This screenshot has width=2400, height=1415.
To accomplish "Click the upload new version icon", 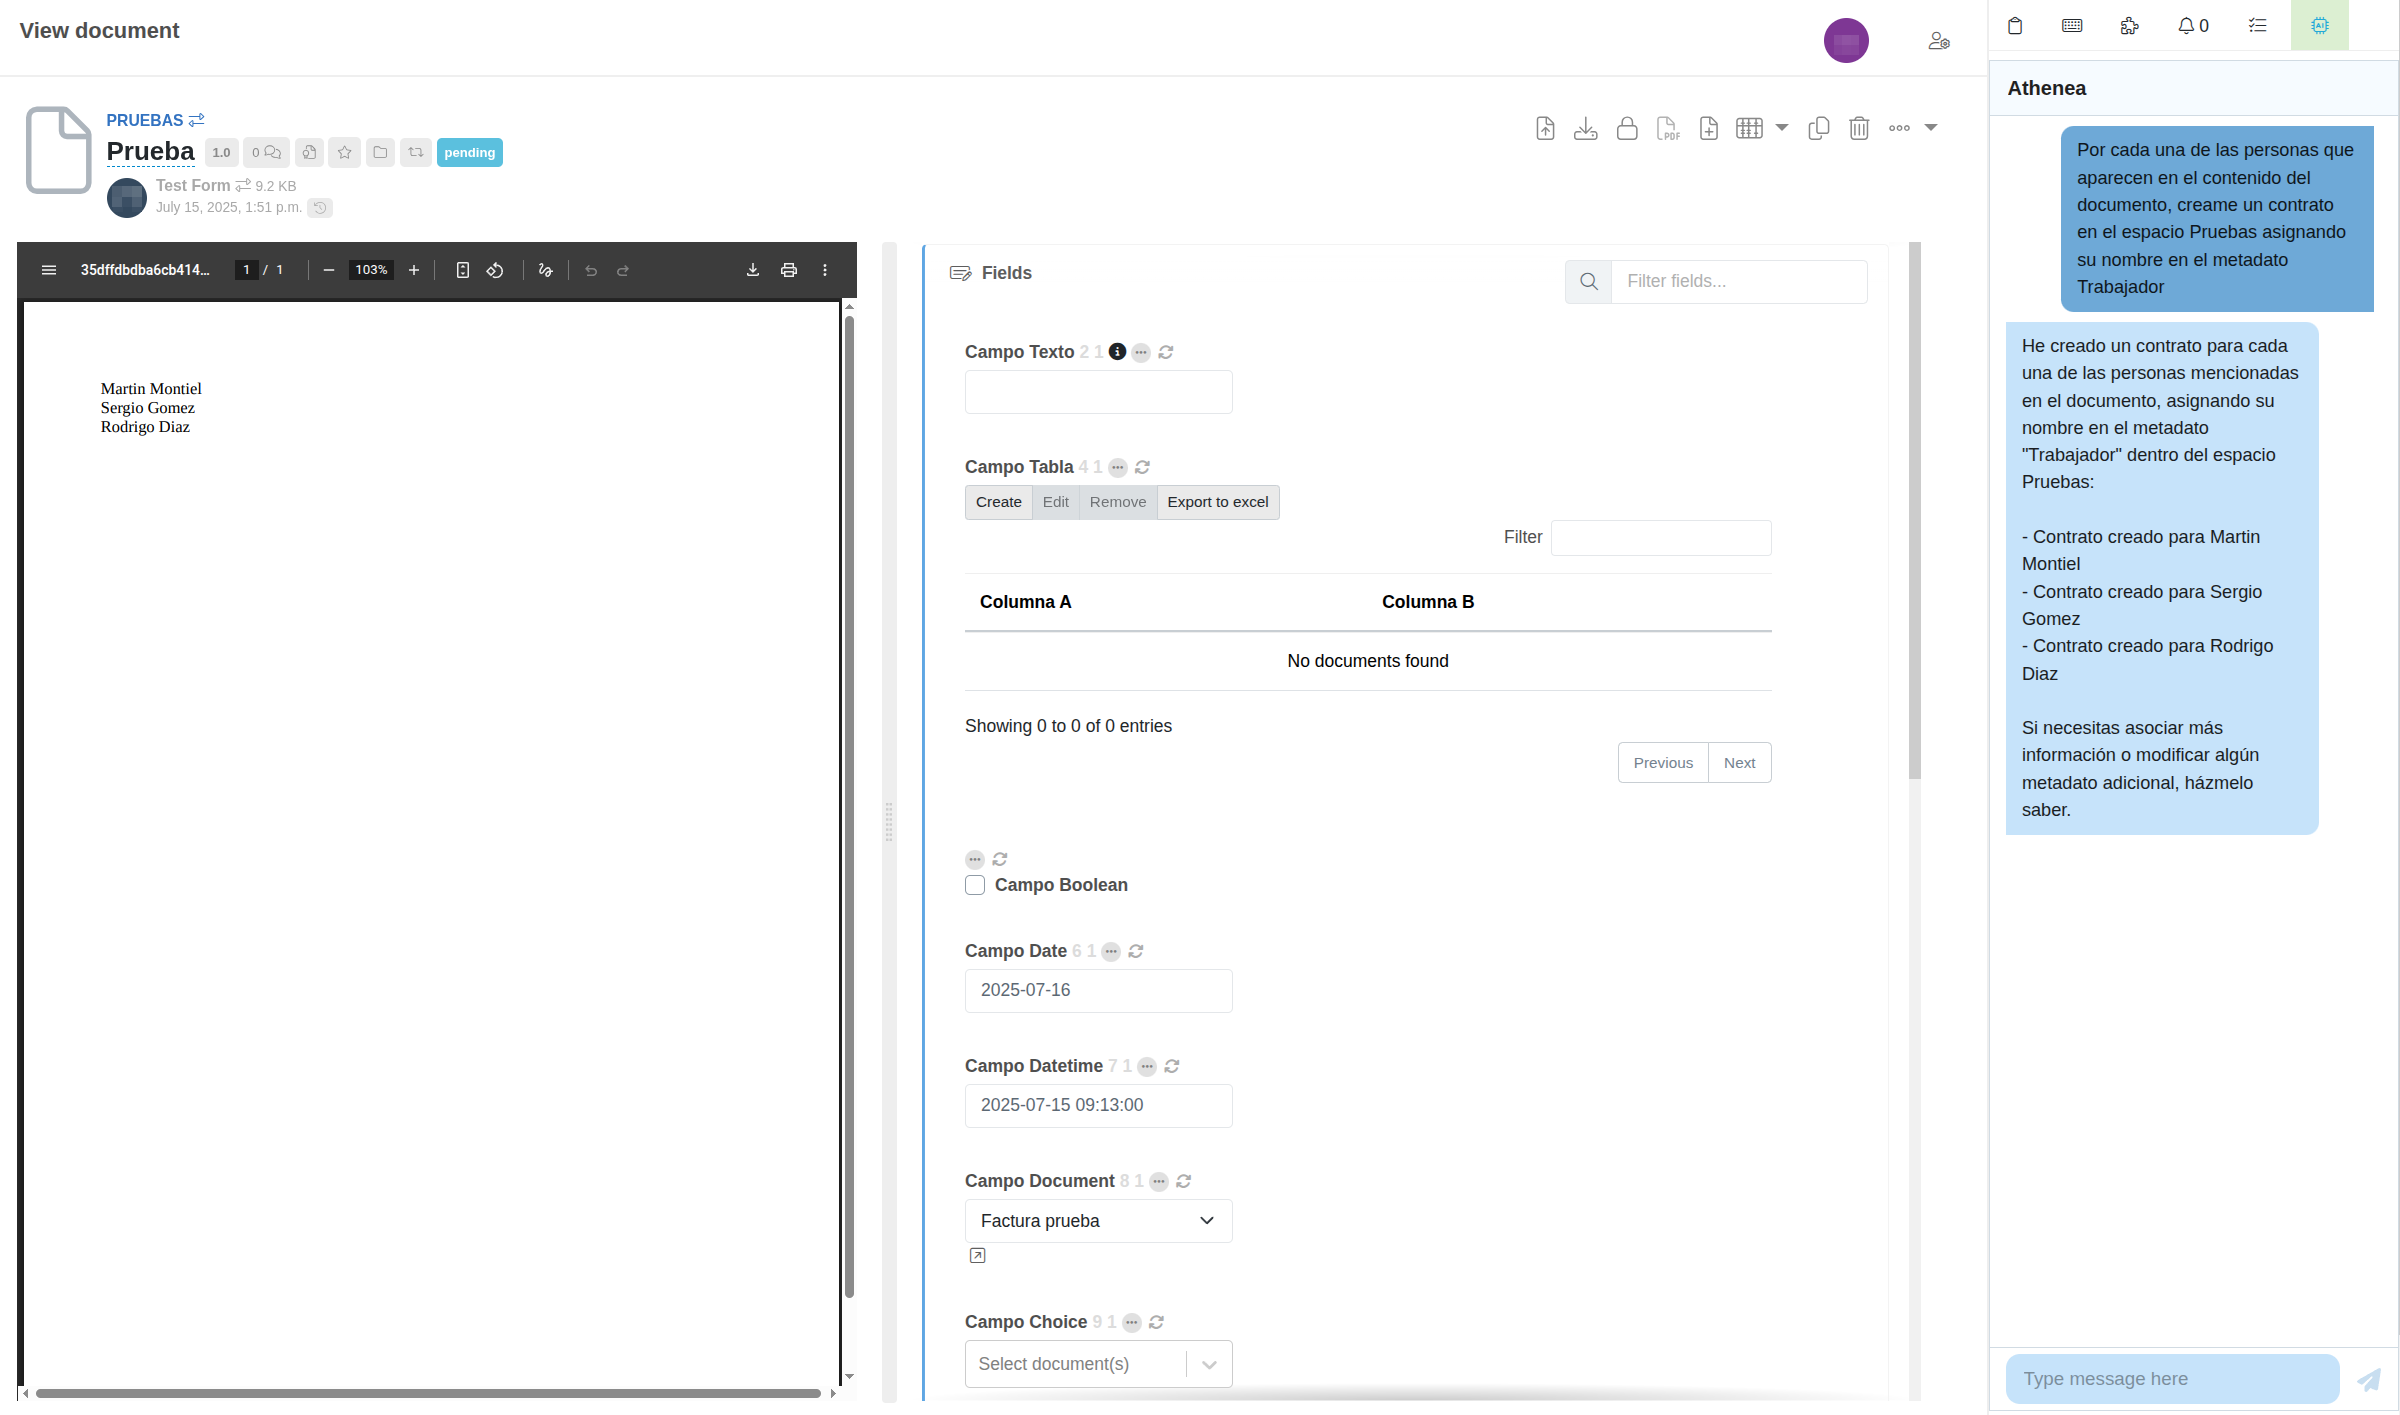I will coord(1545,128).
